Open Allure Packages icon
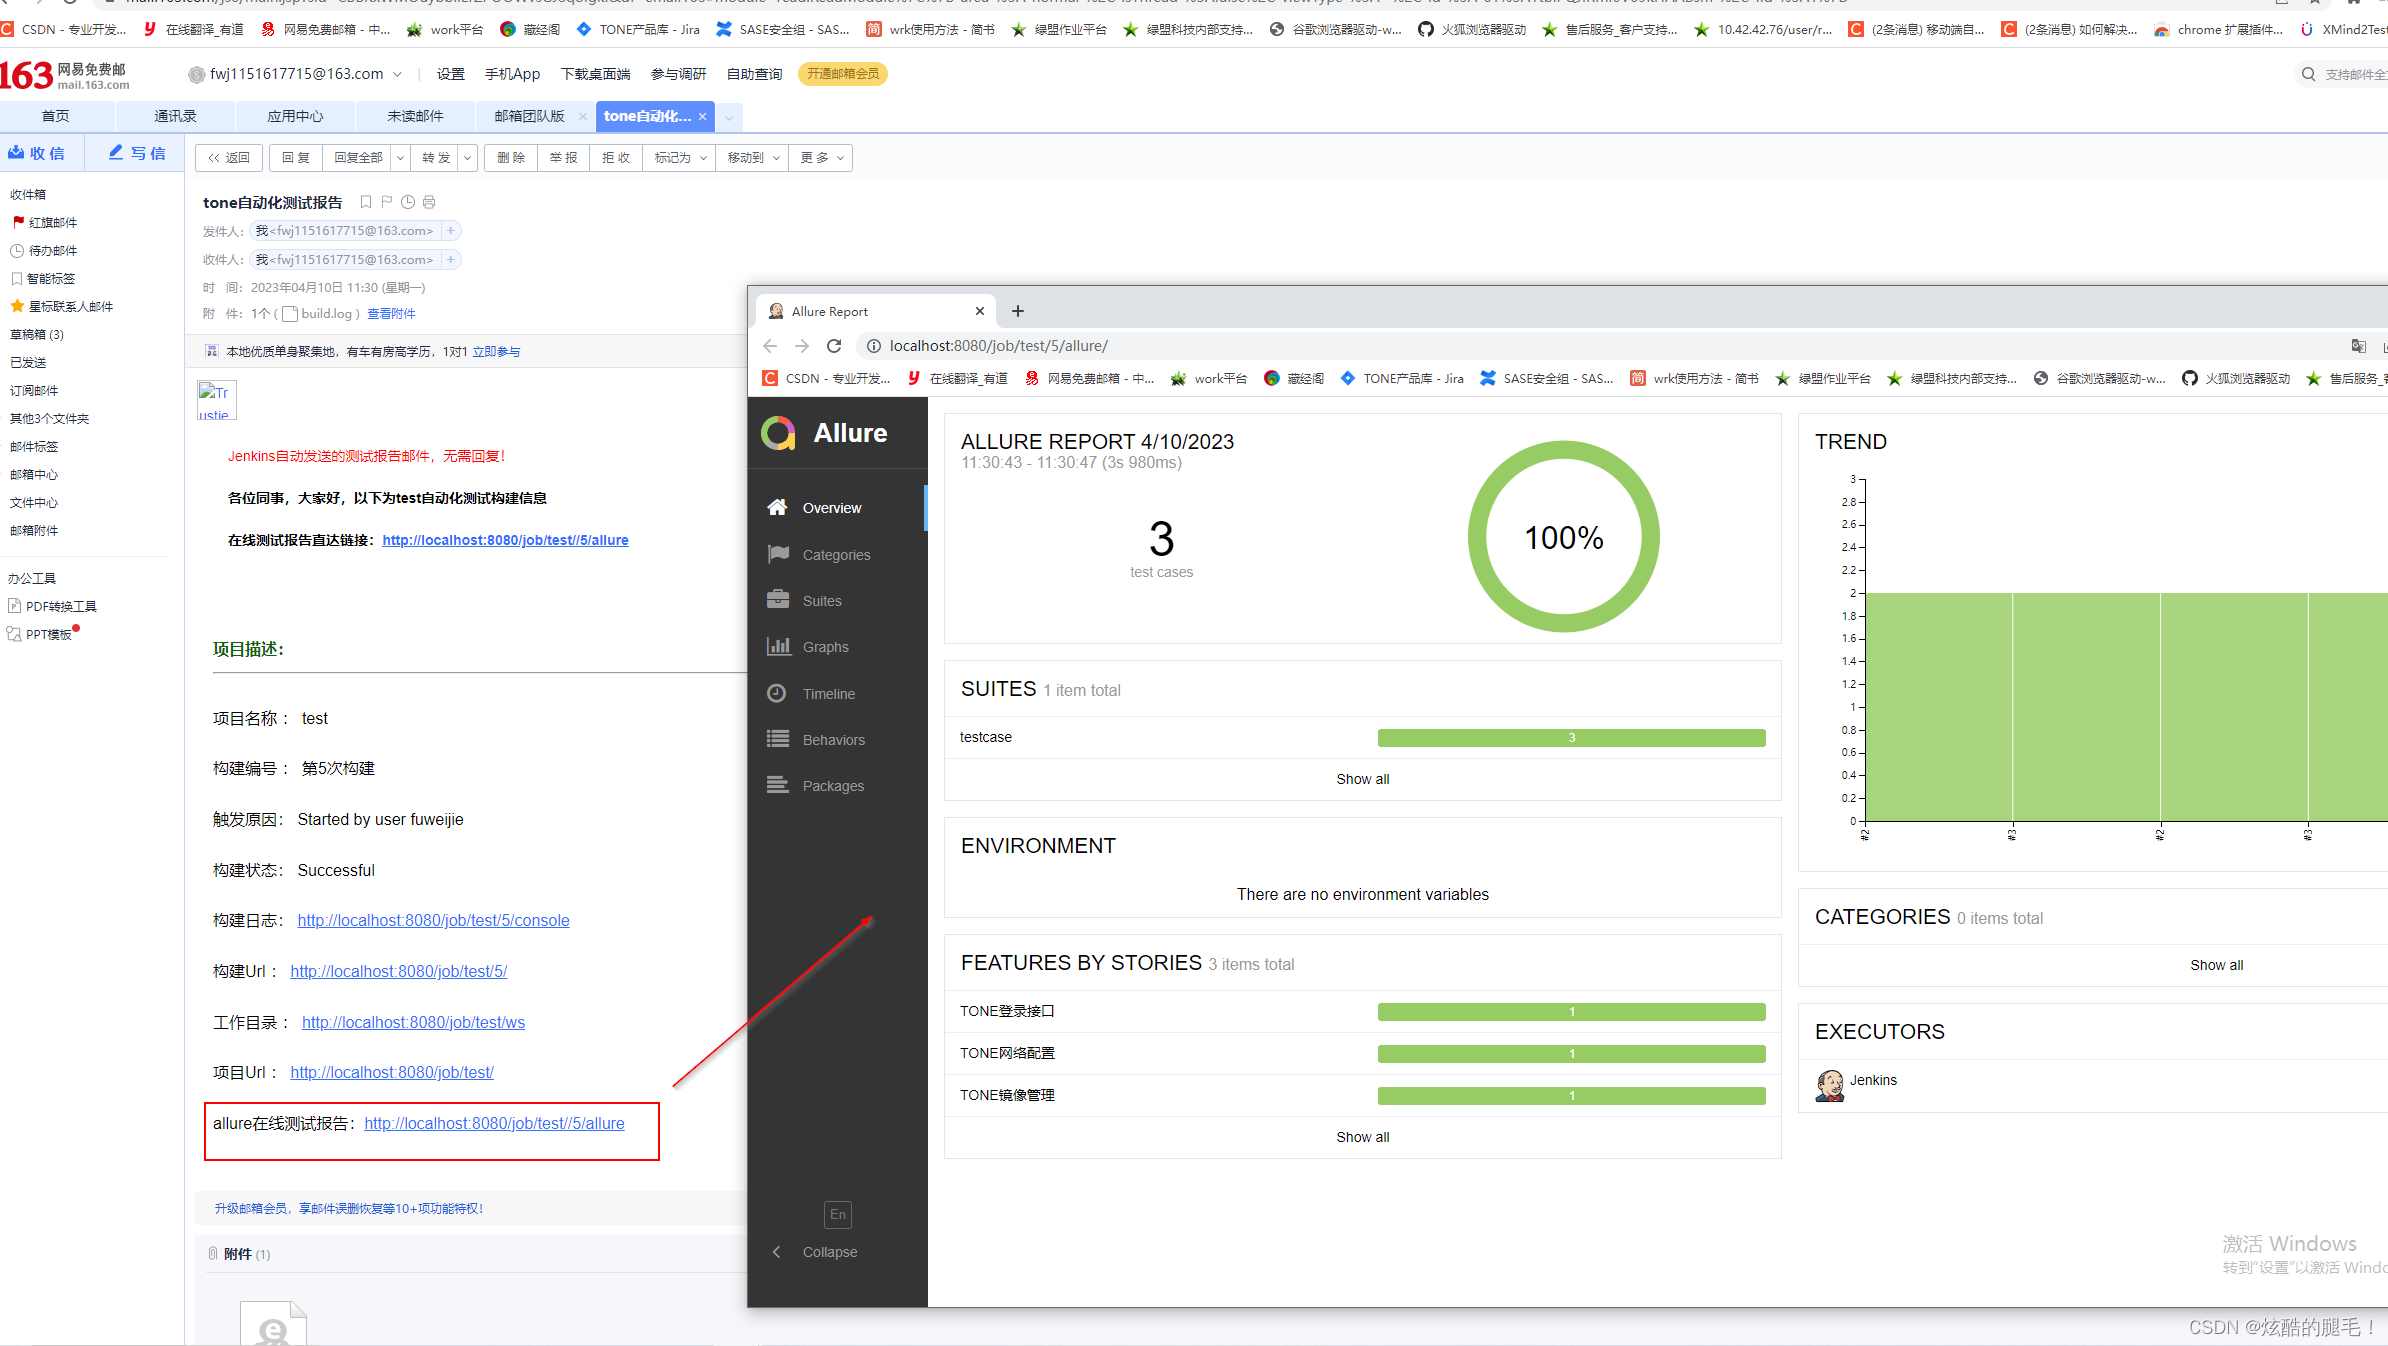This screenshot has width=2388, height=1346. coord(777,785)
